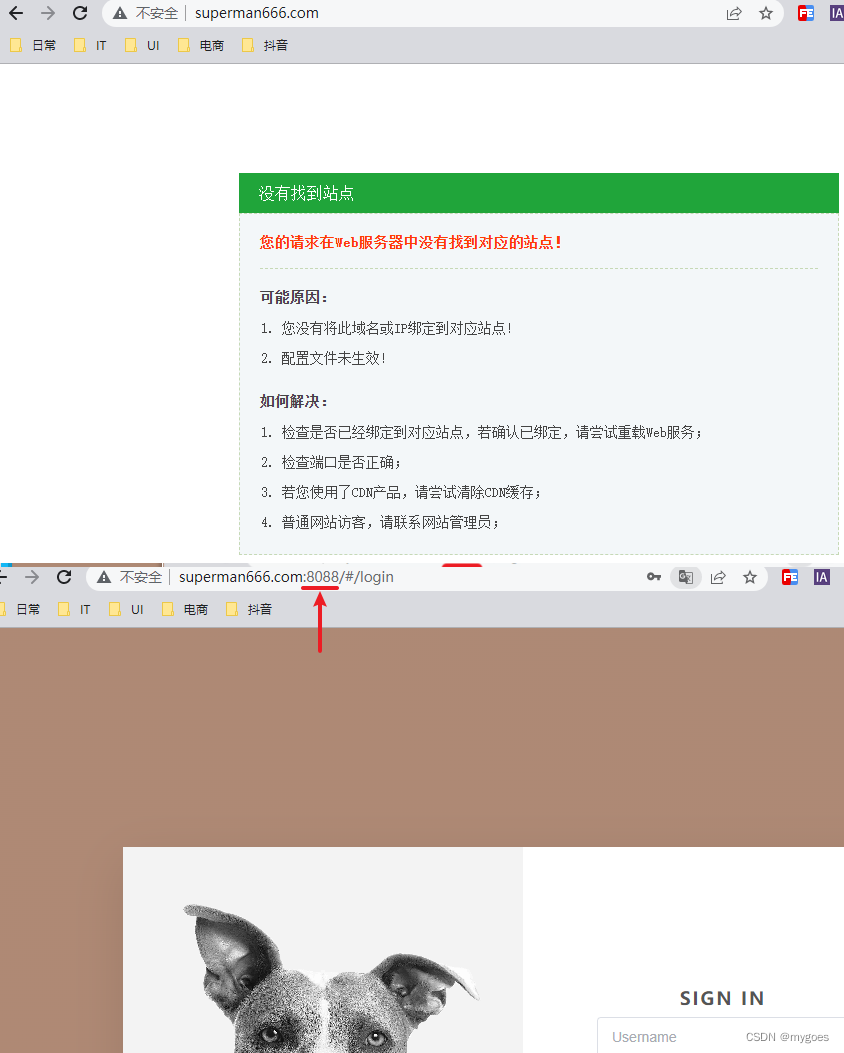
Task: Reload the superman666.com page
Action: 79,13
